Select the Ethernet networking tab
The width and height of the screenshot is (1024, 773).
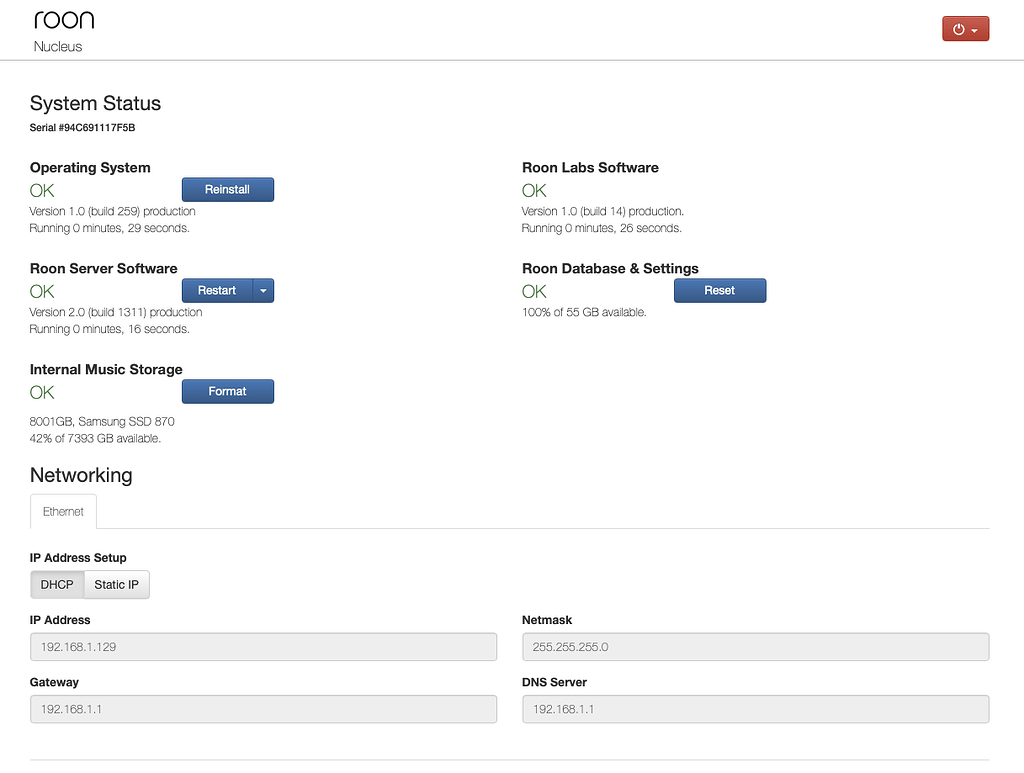63,511
